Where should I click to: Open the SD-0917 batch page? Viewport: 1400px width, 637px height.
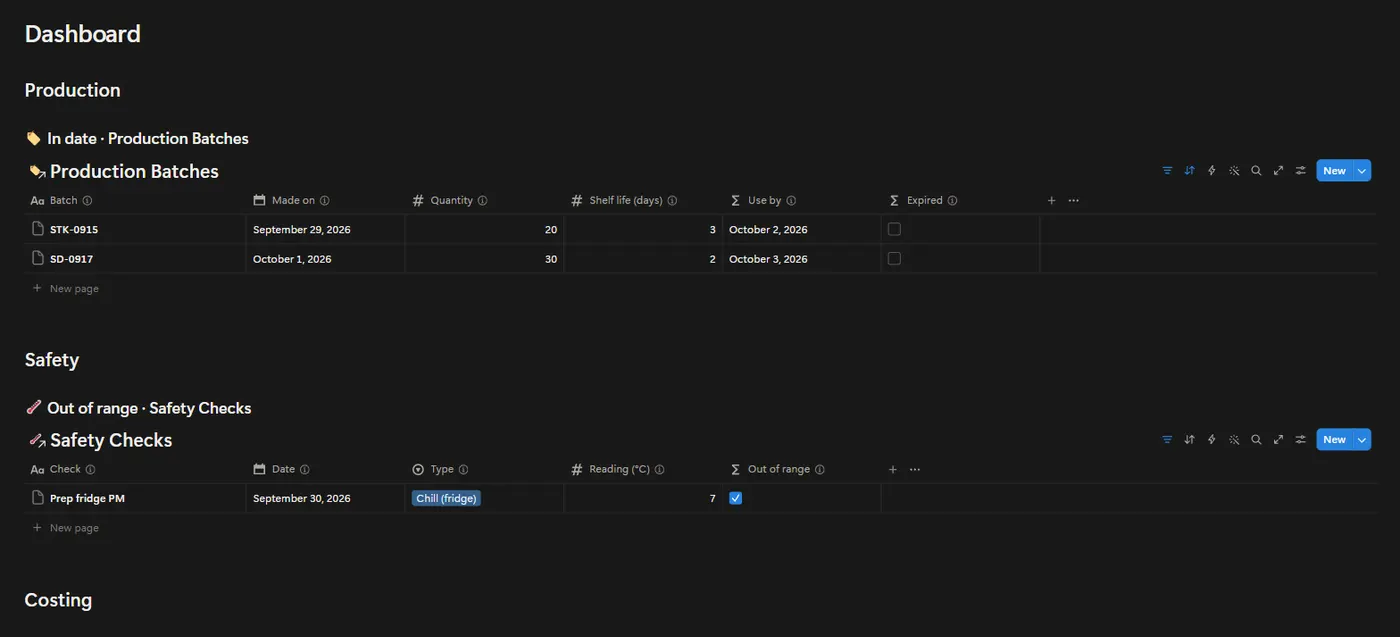pyautogui.click(x=71, y=259)
